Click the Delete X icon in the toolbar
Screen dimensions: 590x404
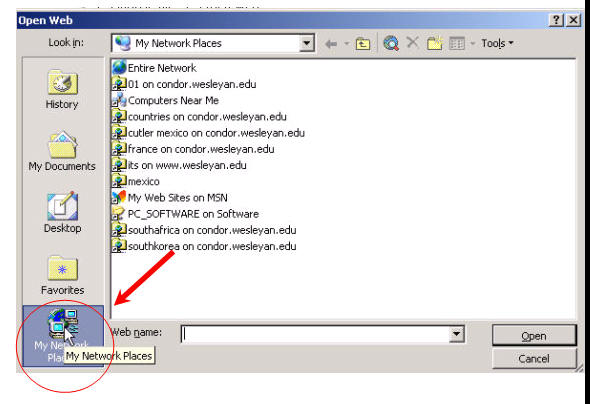(x=413, y=43)
